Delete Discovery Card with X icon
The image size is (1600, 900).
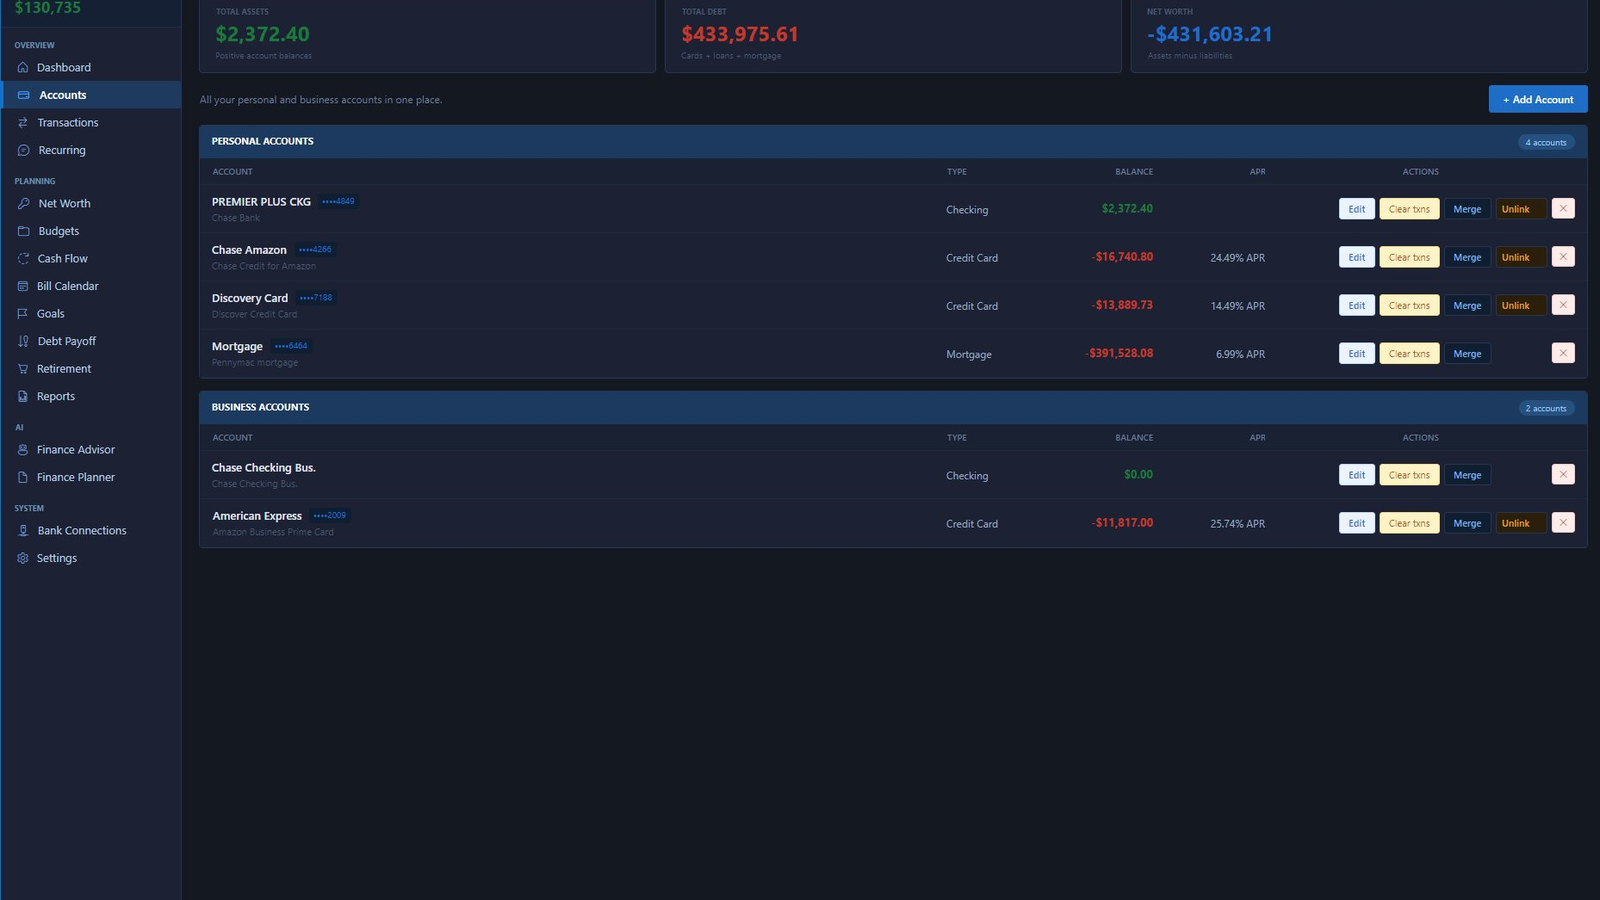1563,304
